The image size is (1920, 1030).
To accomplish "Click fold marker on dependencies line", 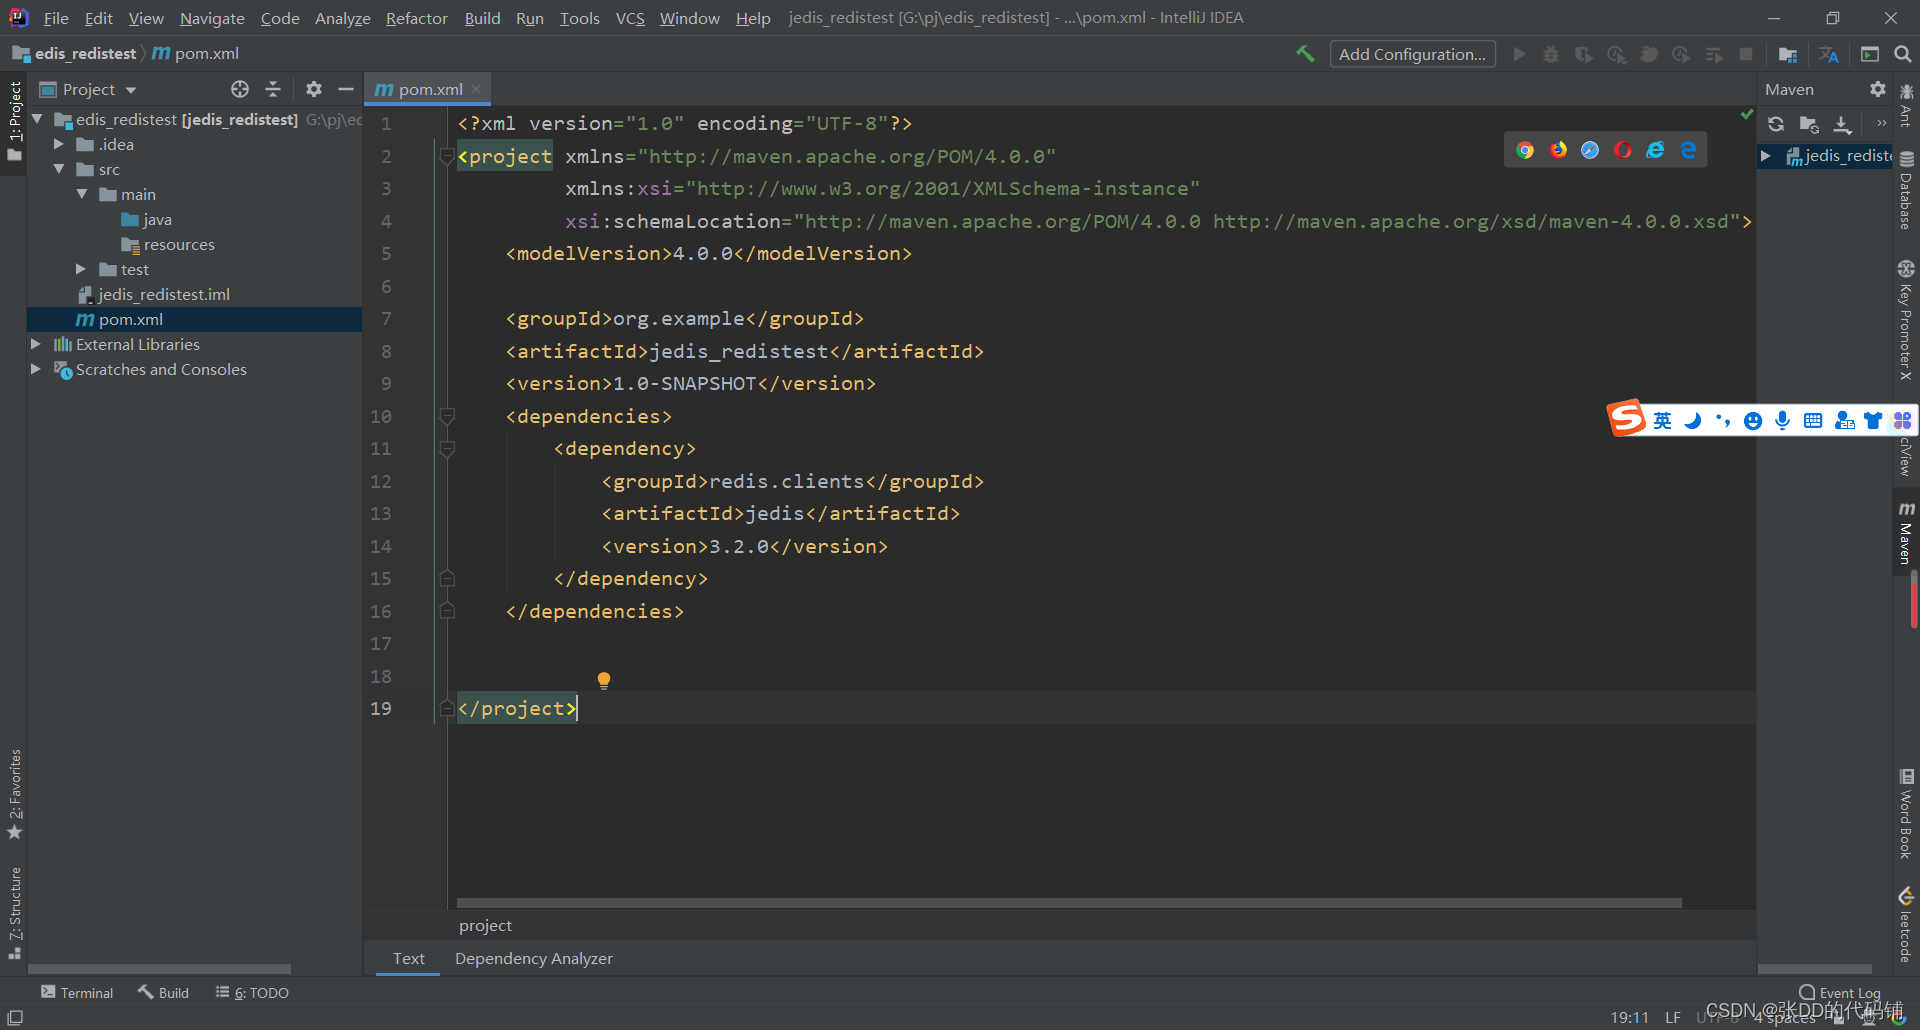I will (x=447, y=416).
